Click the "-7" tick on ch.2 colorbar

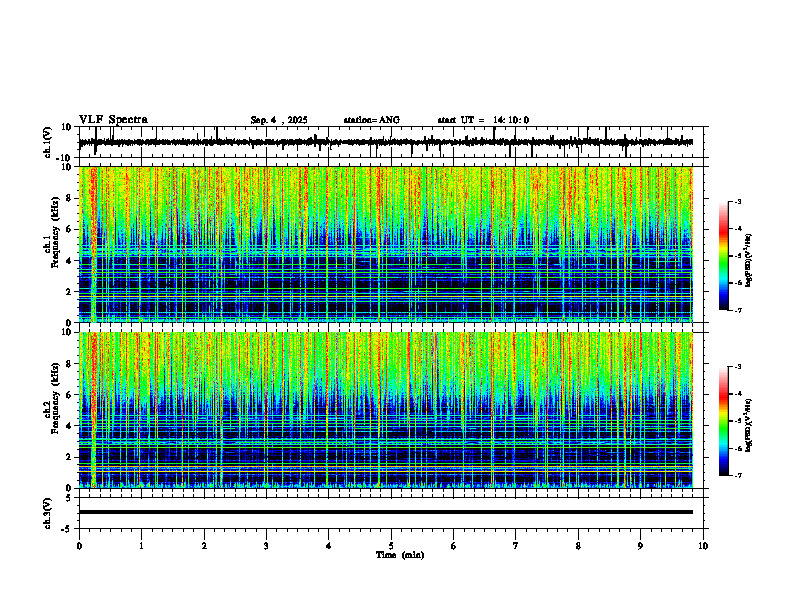coord(738,475)
